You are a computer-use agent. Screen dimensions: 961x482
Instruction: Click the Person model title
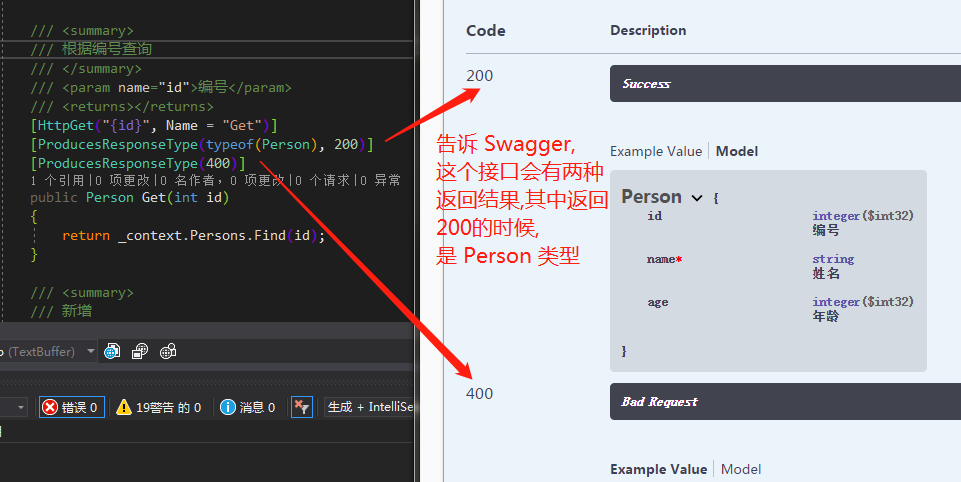651,197
